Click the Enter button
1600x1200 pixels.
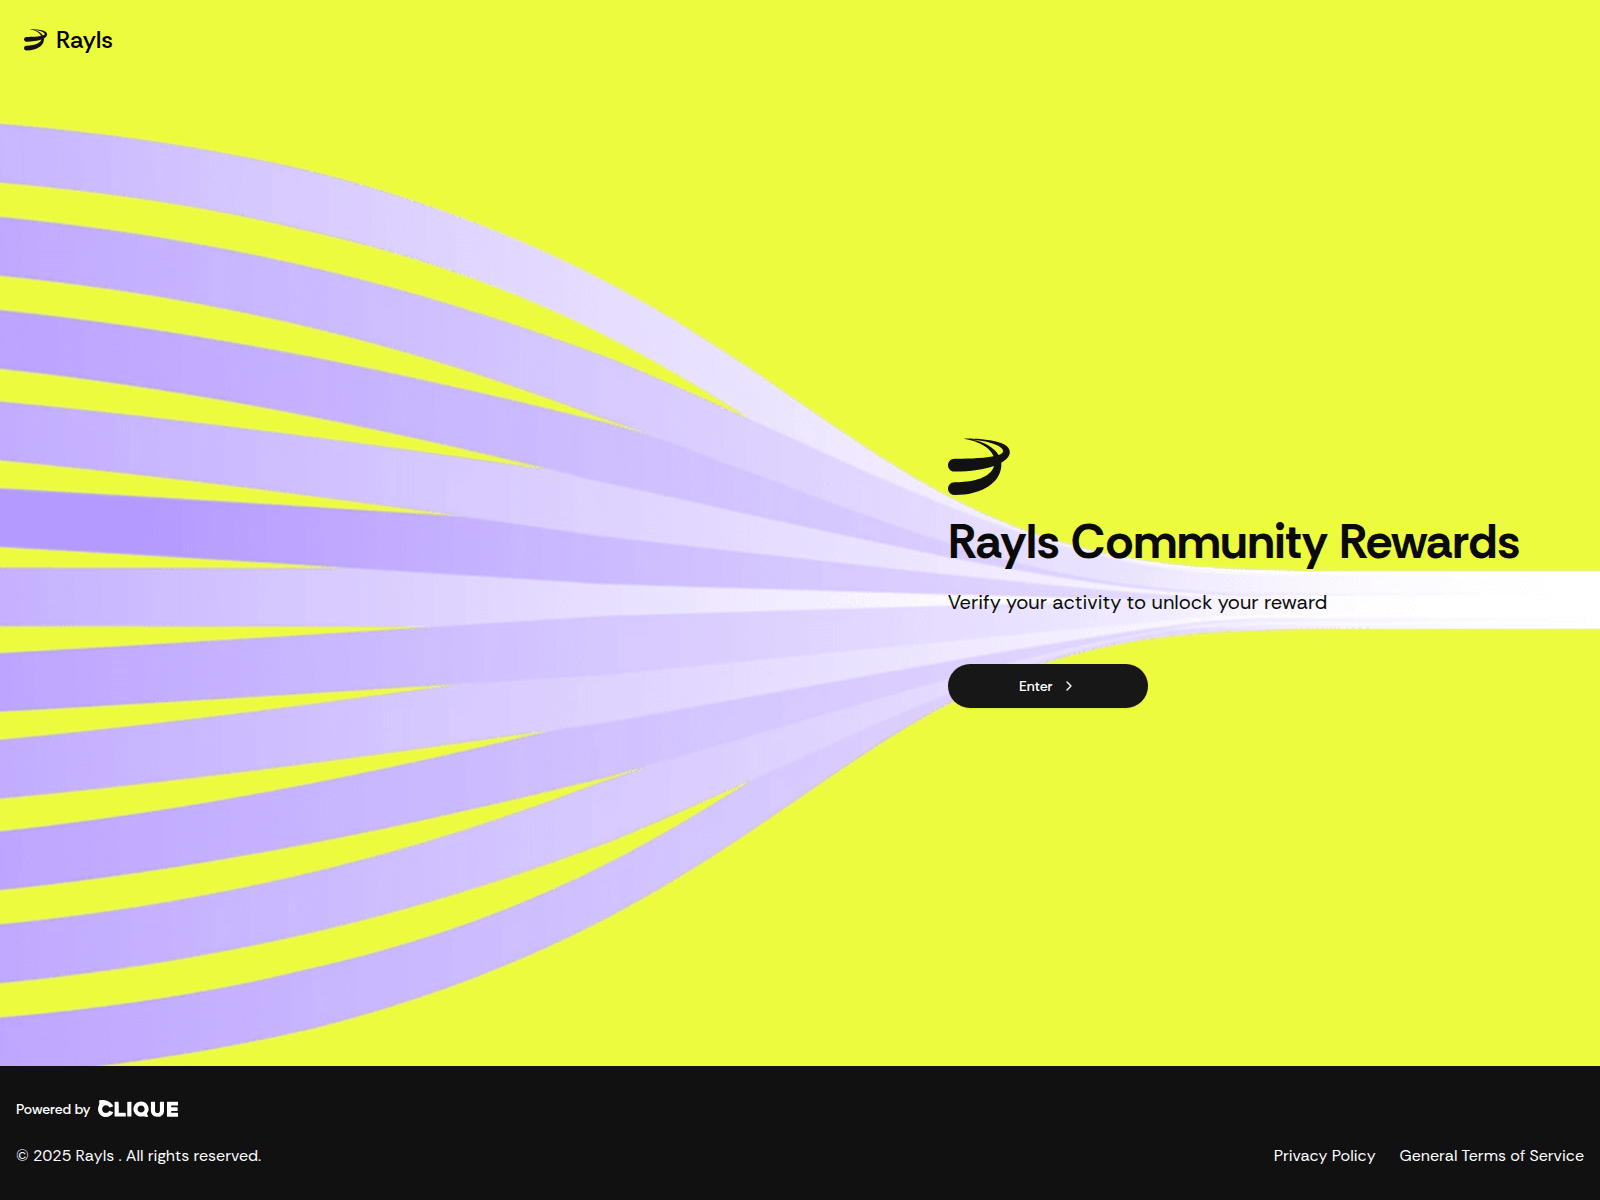(1047, 686)
